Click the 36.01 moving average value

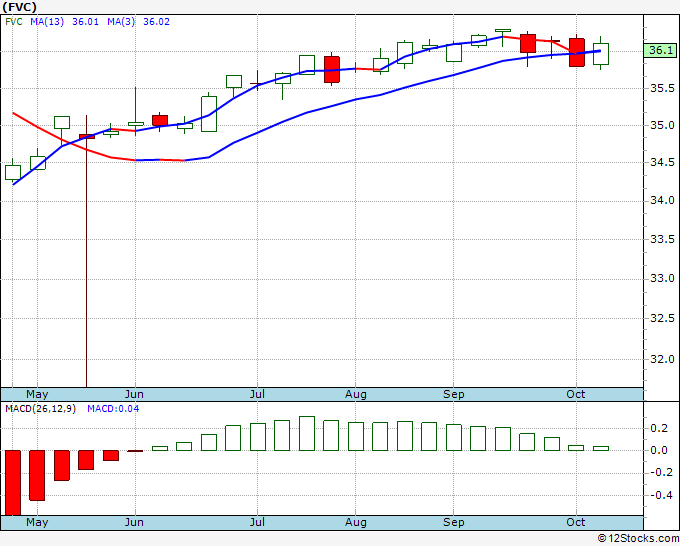[85, 22]
